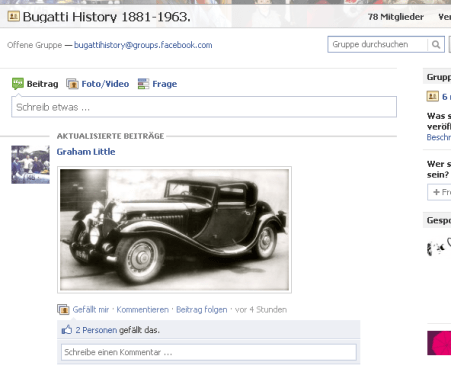
Task: Click Kommentieren under the car photo
Action: [143, 310]
